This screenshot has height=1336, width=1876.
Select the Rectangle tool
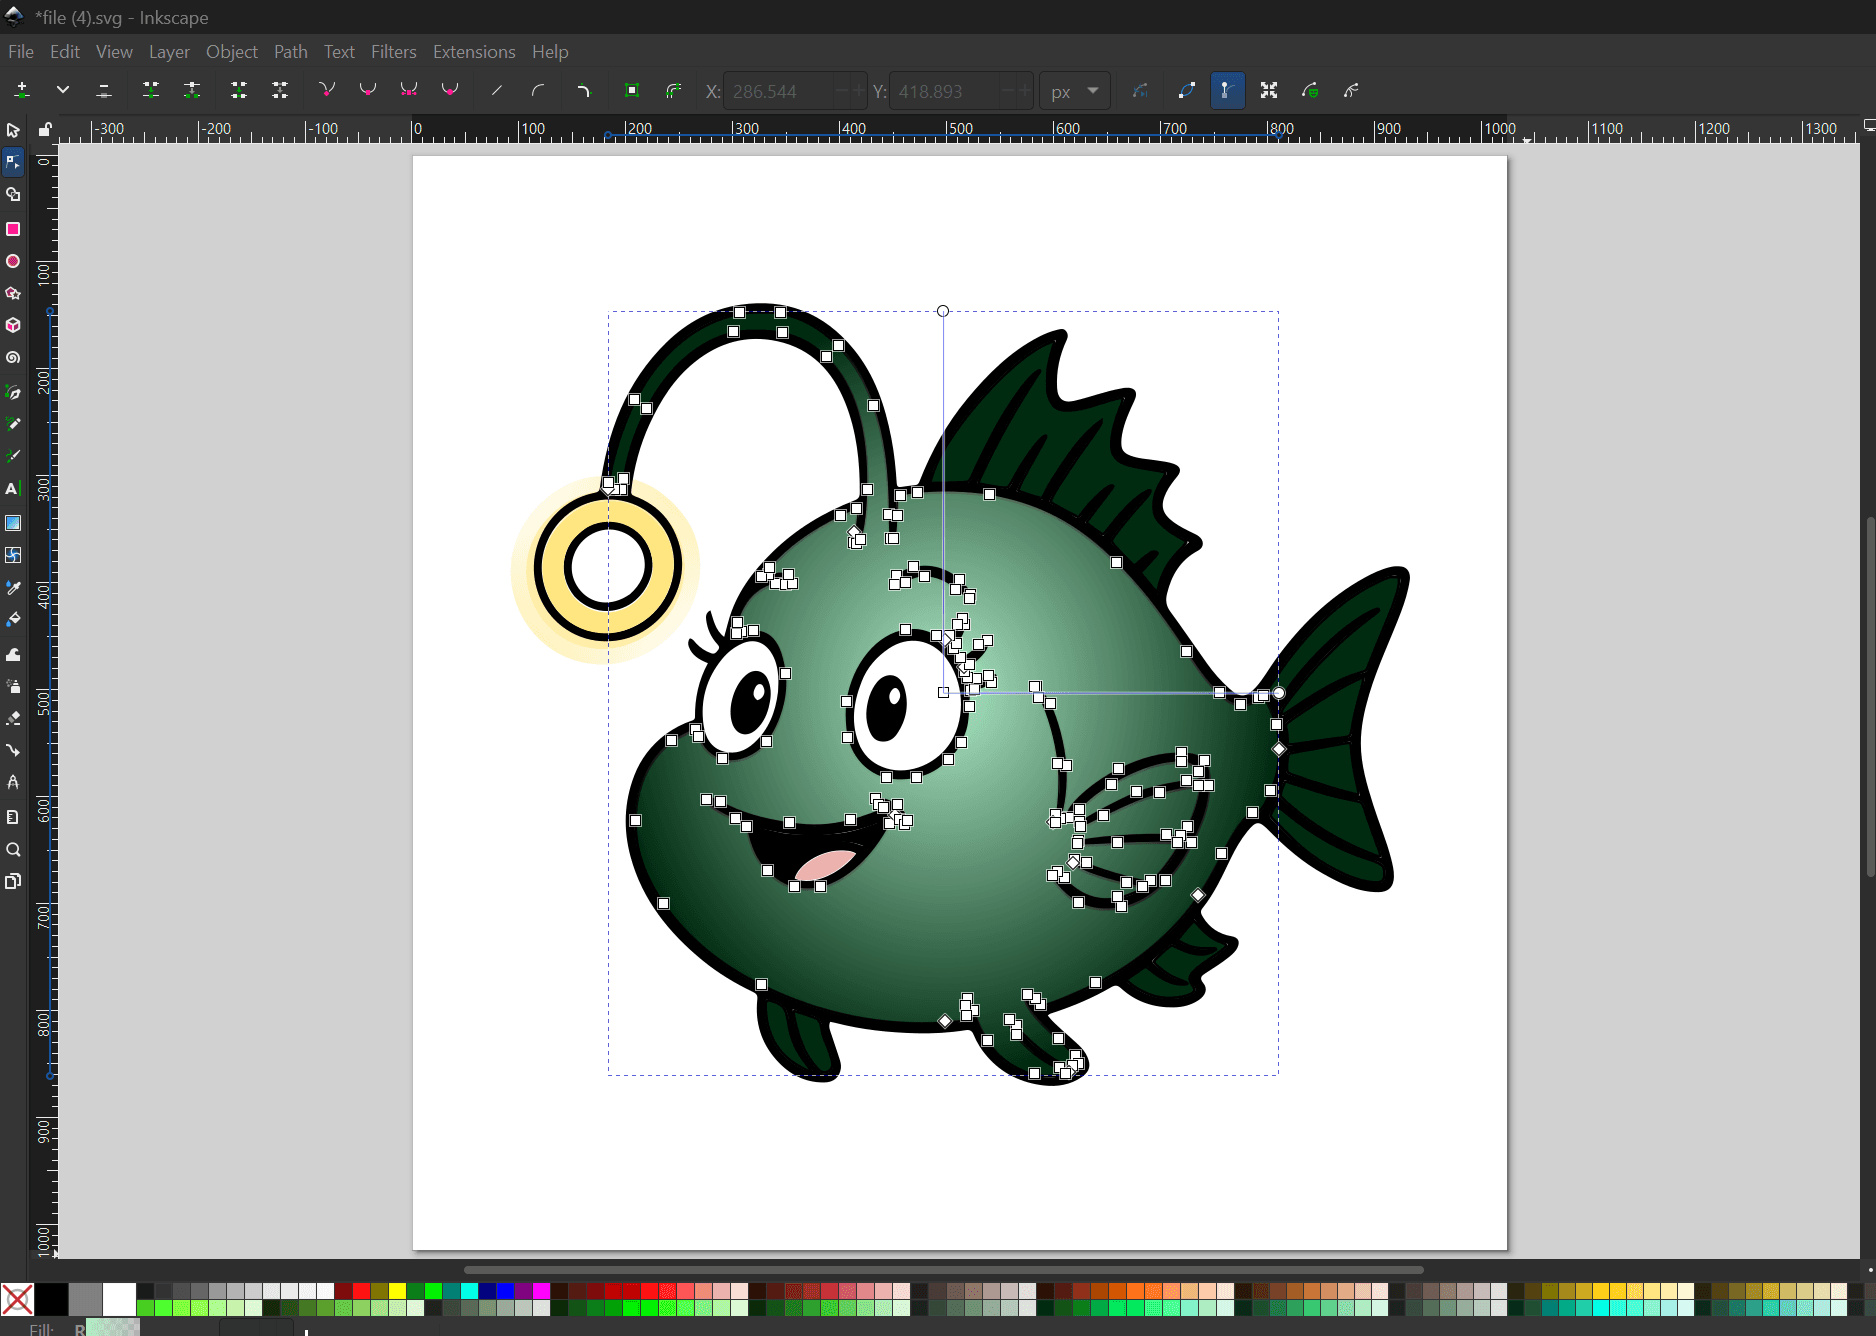[13, 229]
